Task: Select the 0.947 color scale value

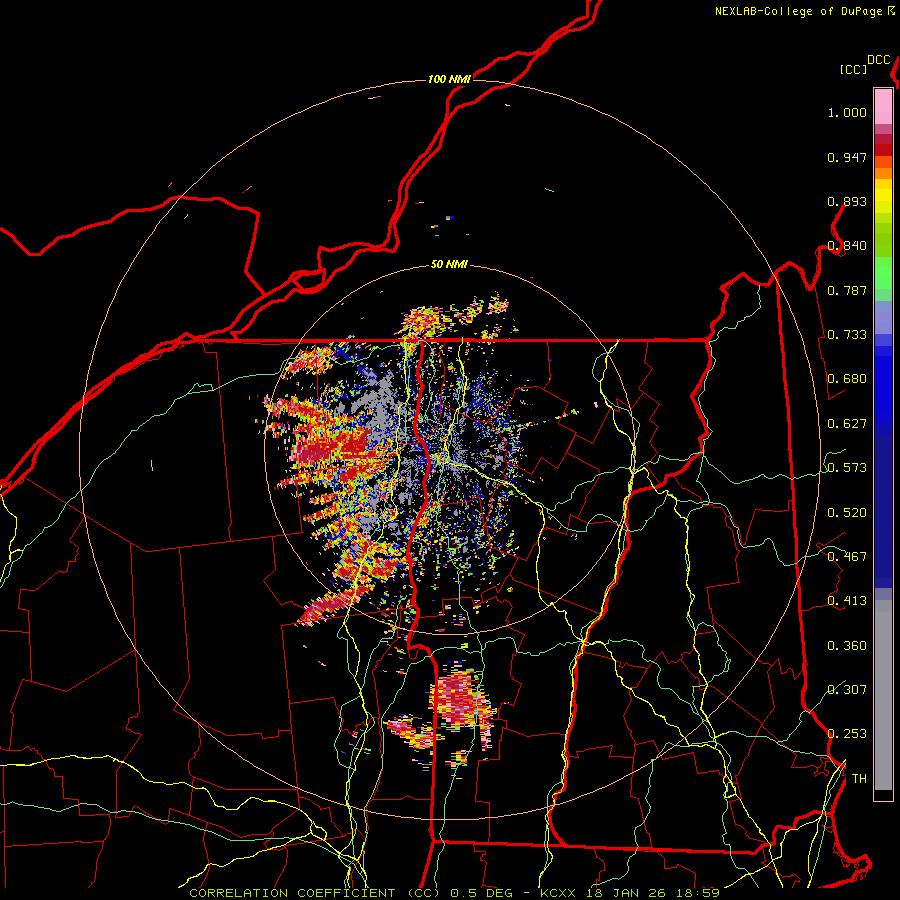Action: click(x=847, y=157)
